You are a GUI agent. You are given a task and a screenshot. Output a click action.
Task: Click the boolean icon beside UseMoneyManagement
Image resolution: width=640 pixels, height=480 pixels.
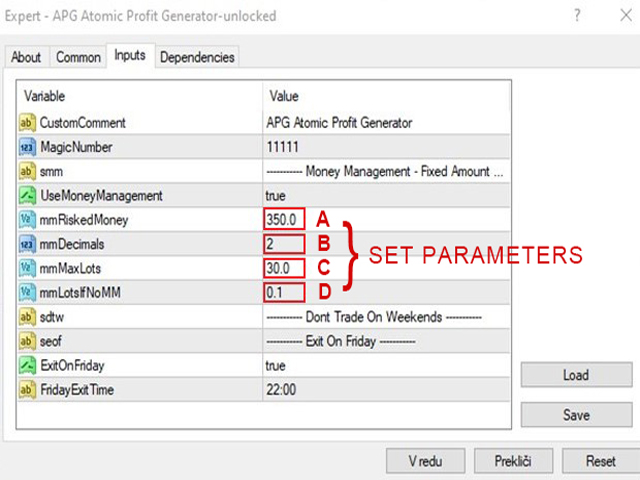tap(27, 196)
